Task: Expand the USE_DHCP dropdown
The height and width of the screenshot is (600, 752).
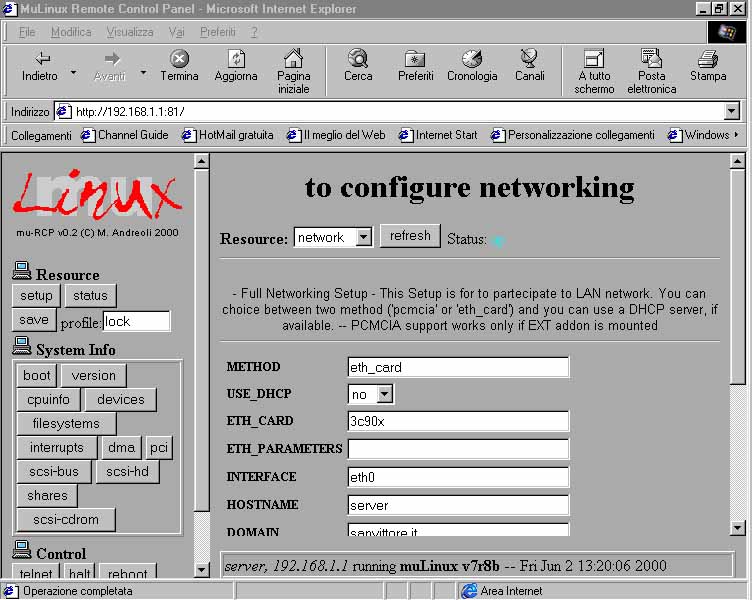Action: click(385, 395)
